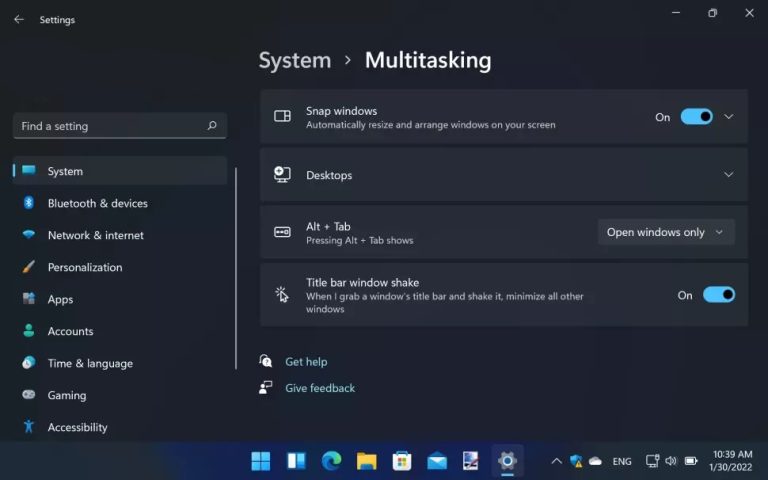Screen dimensions: 768x480
Task: Click the Find a setting search box
Action: point(110,126)
